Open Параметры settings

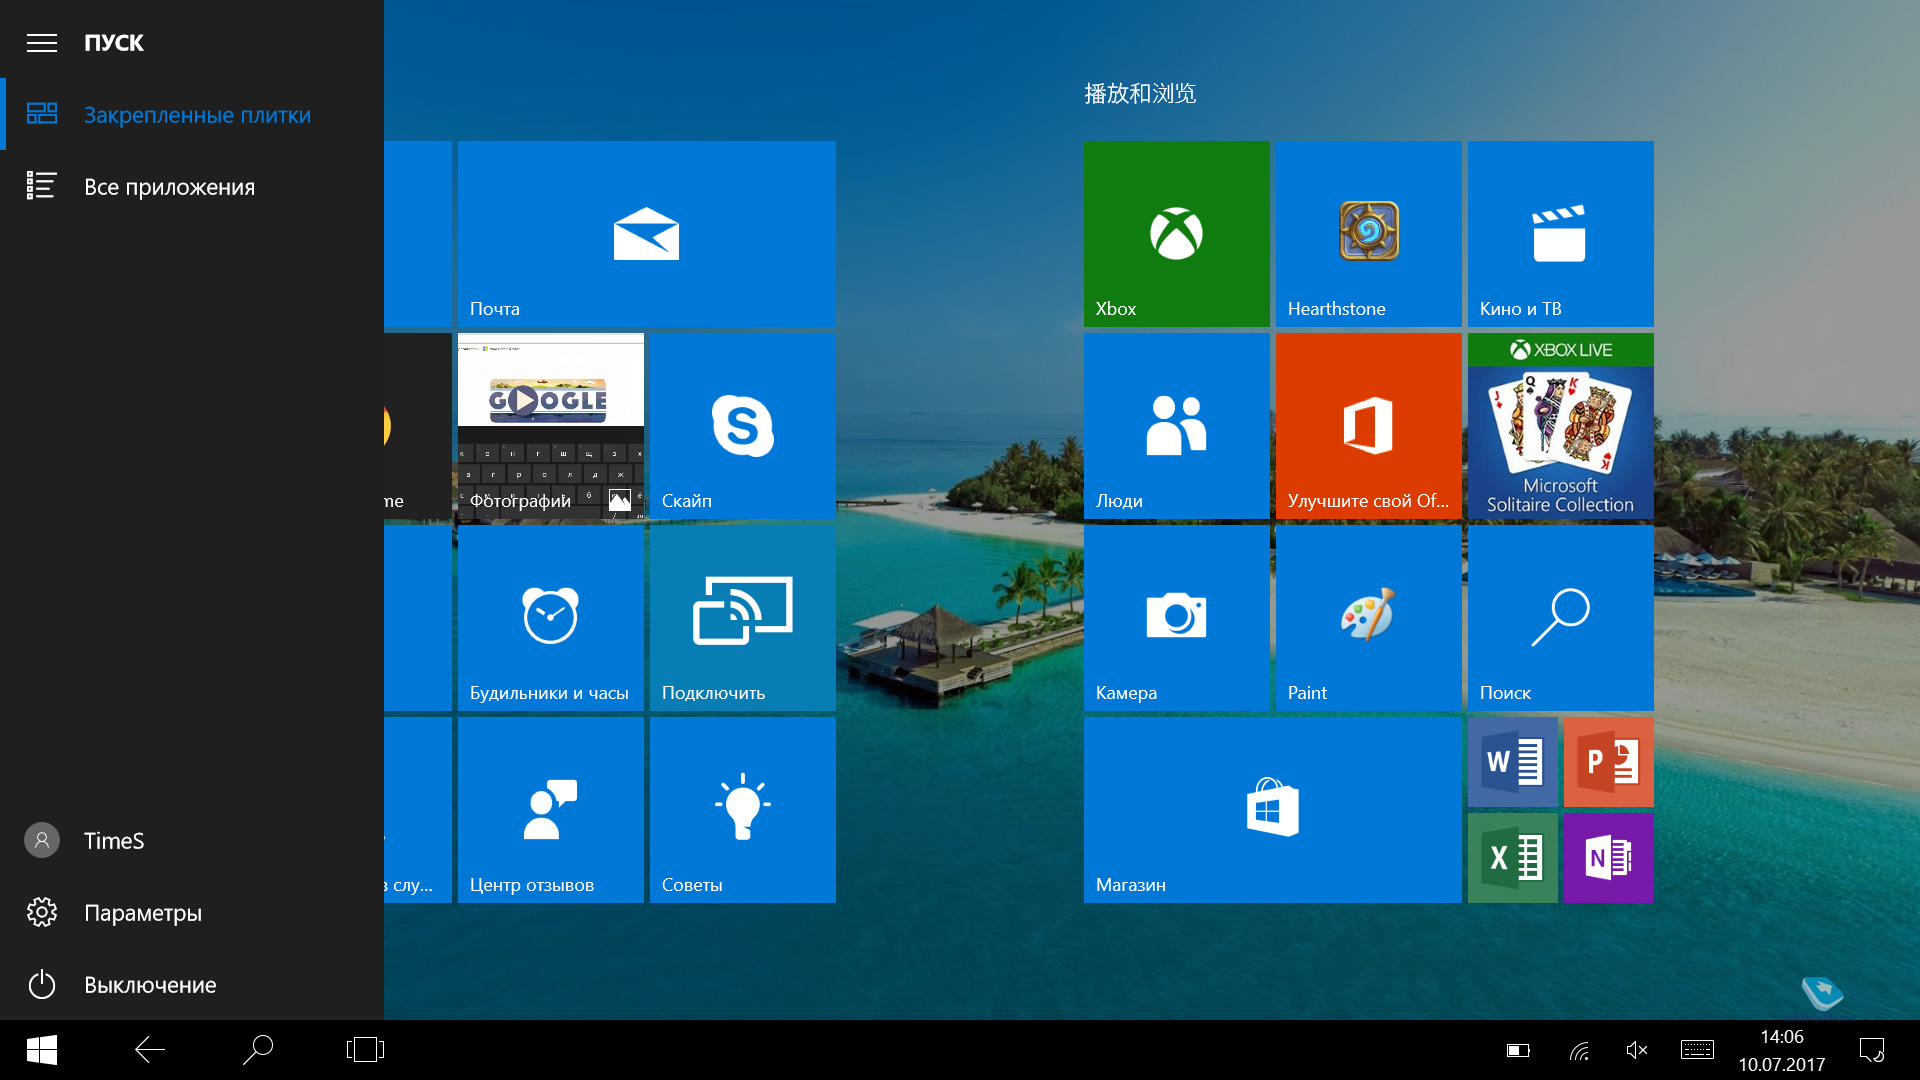192,913
